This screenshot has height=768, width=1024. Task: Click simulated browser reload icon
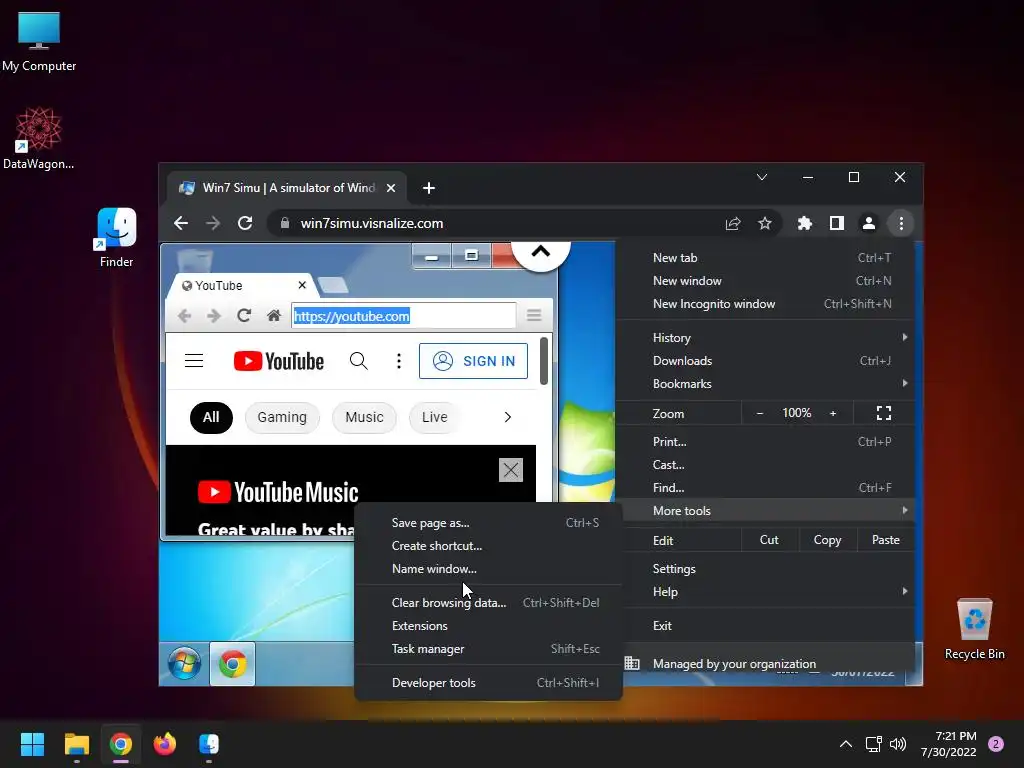click(244, 316)
